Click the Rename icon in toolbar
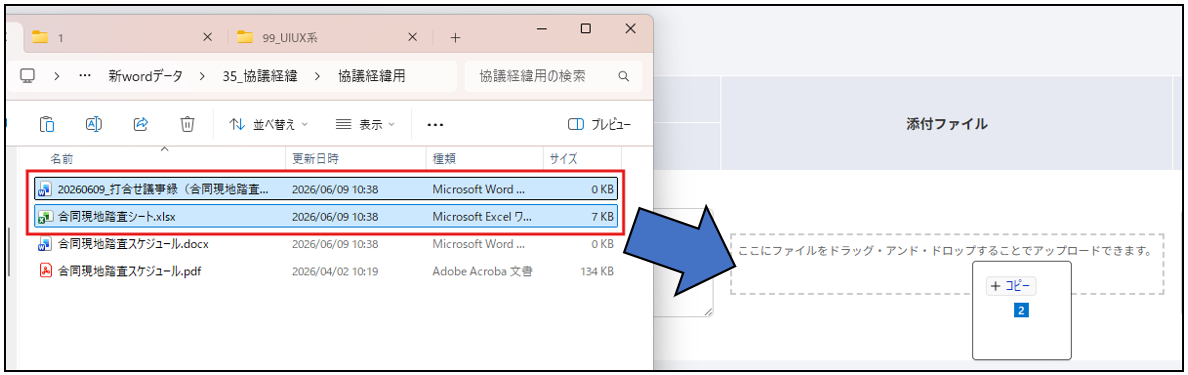 coord(94,124)
